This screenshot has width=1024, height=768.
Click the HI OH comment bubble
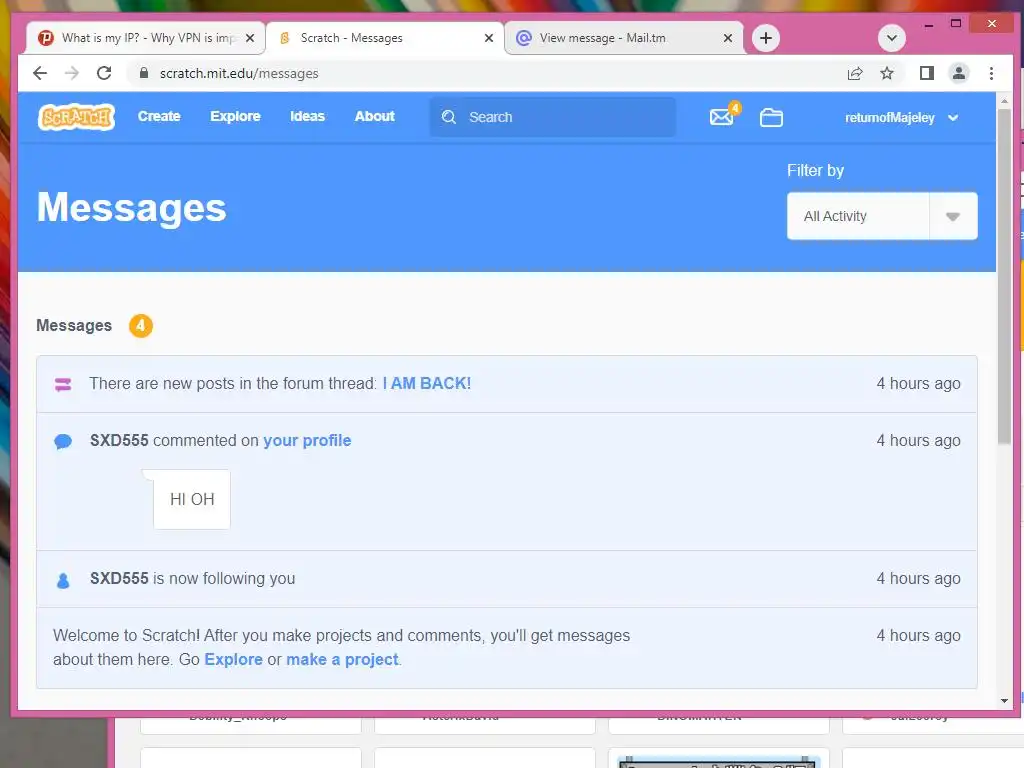pos(192,499)
